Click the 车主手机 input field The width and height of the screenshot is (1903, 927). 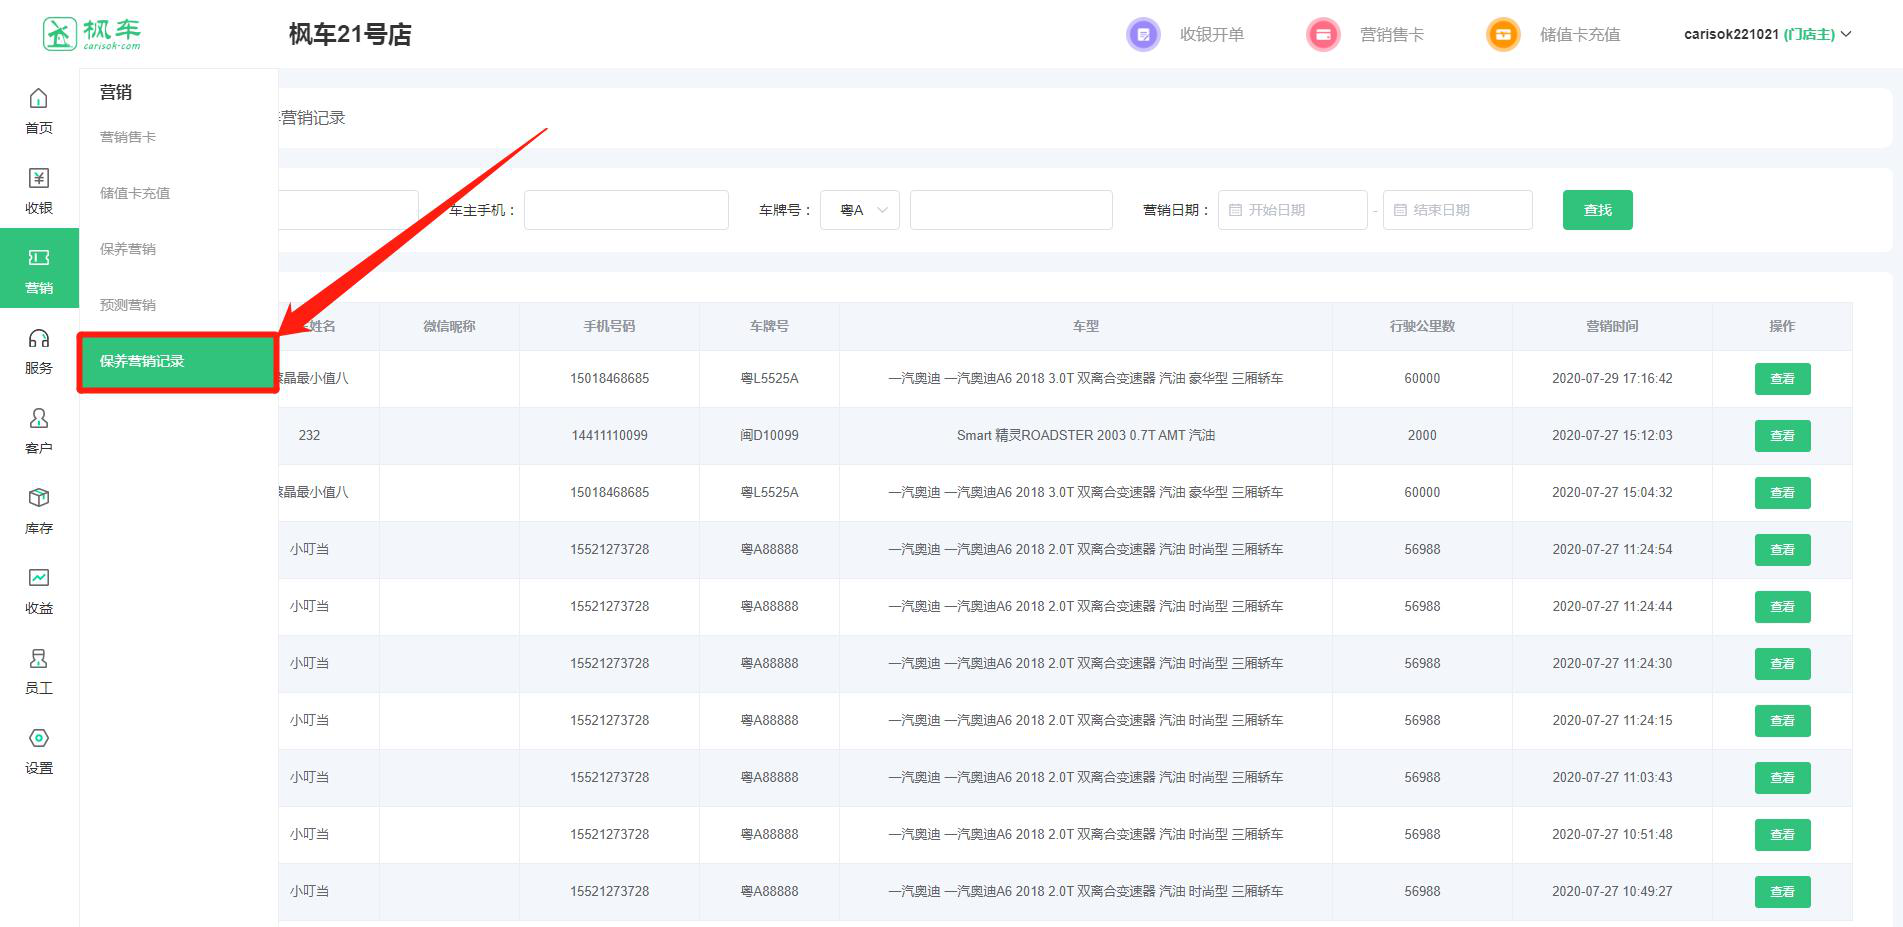pos(626,210)
